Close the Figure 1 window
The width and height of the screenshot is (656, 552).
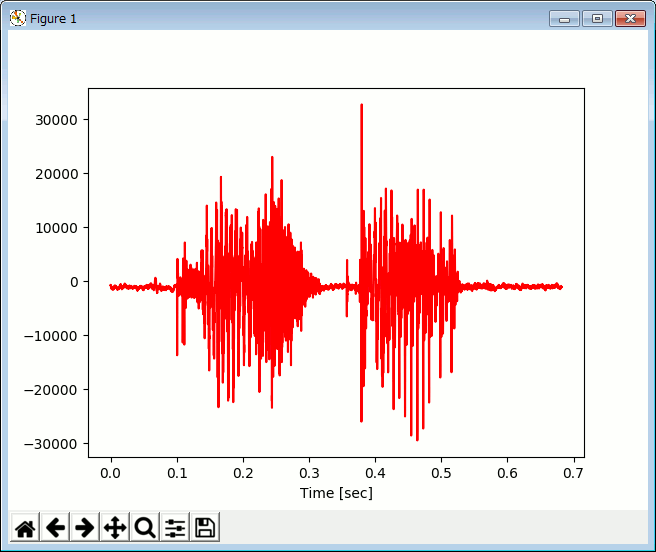click(629, 18)
